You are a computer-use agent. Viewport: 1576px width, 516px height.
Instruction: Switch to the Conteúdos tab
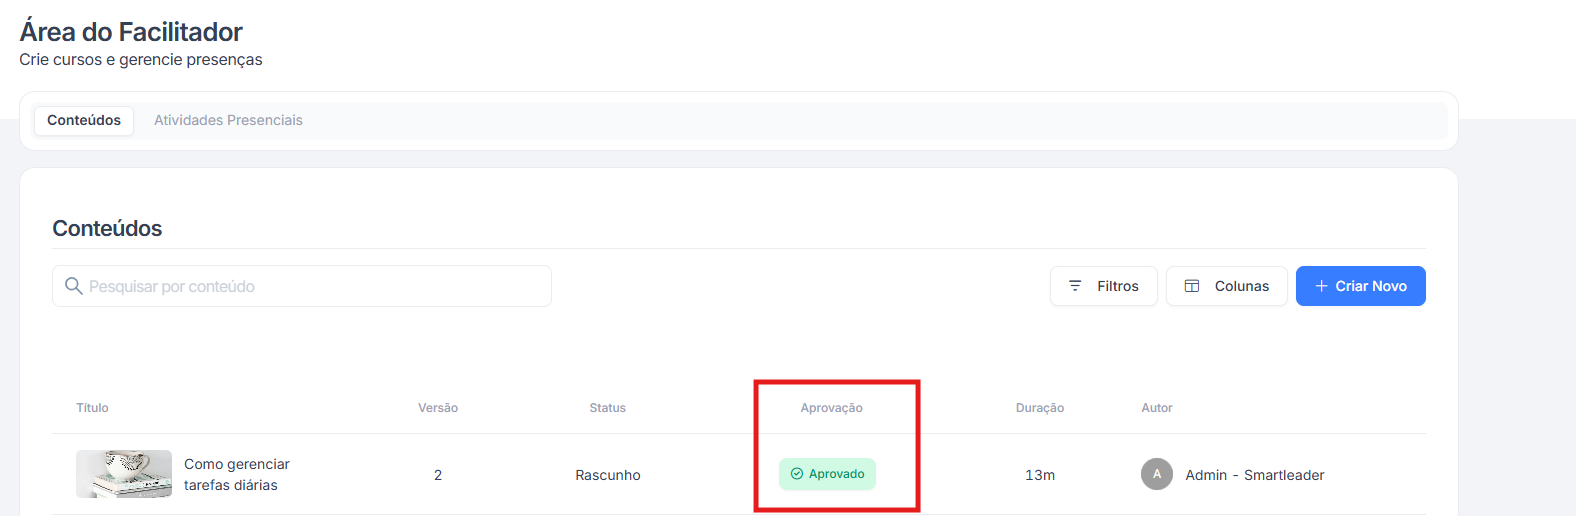(x=84, y=120)
